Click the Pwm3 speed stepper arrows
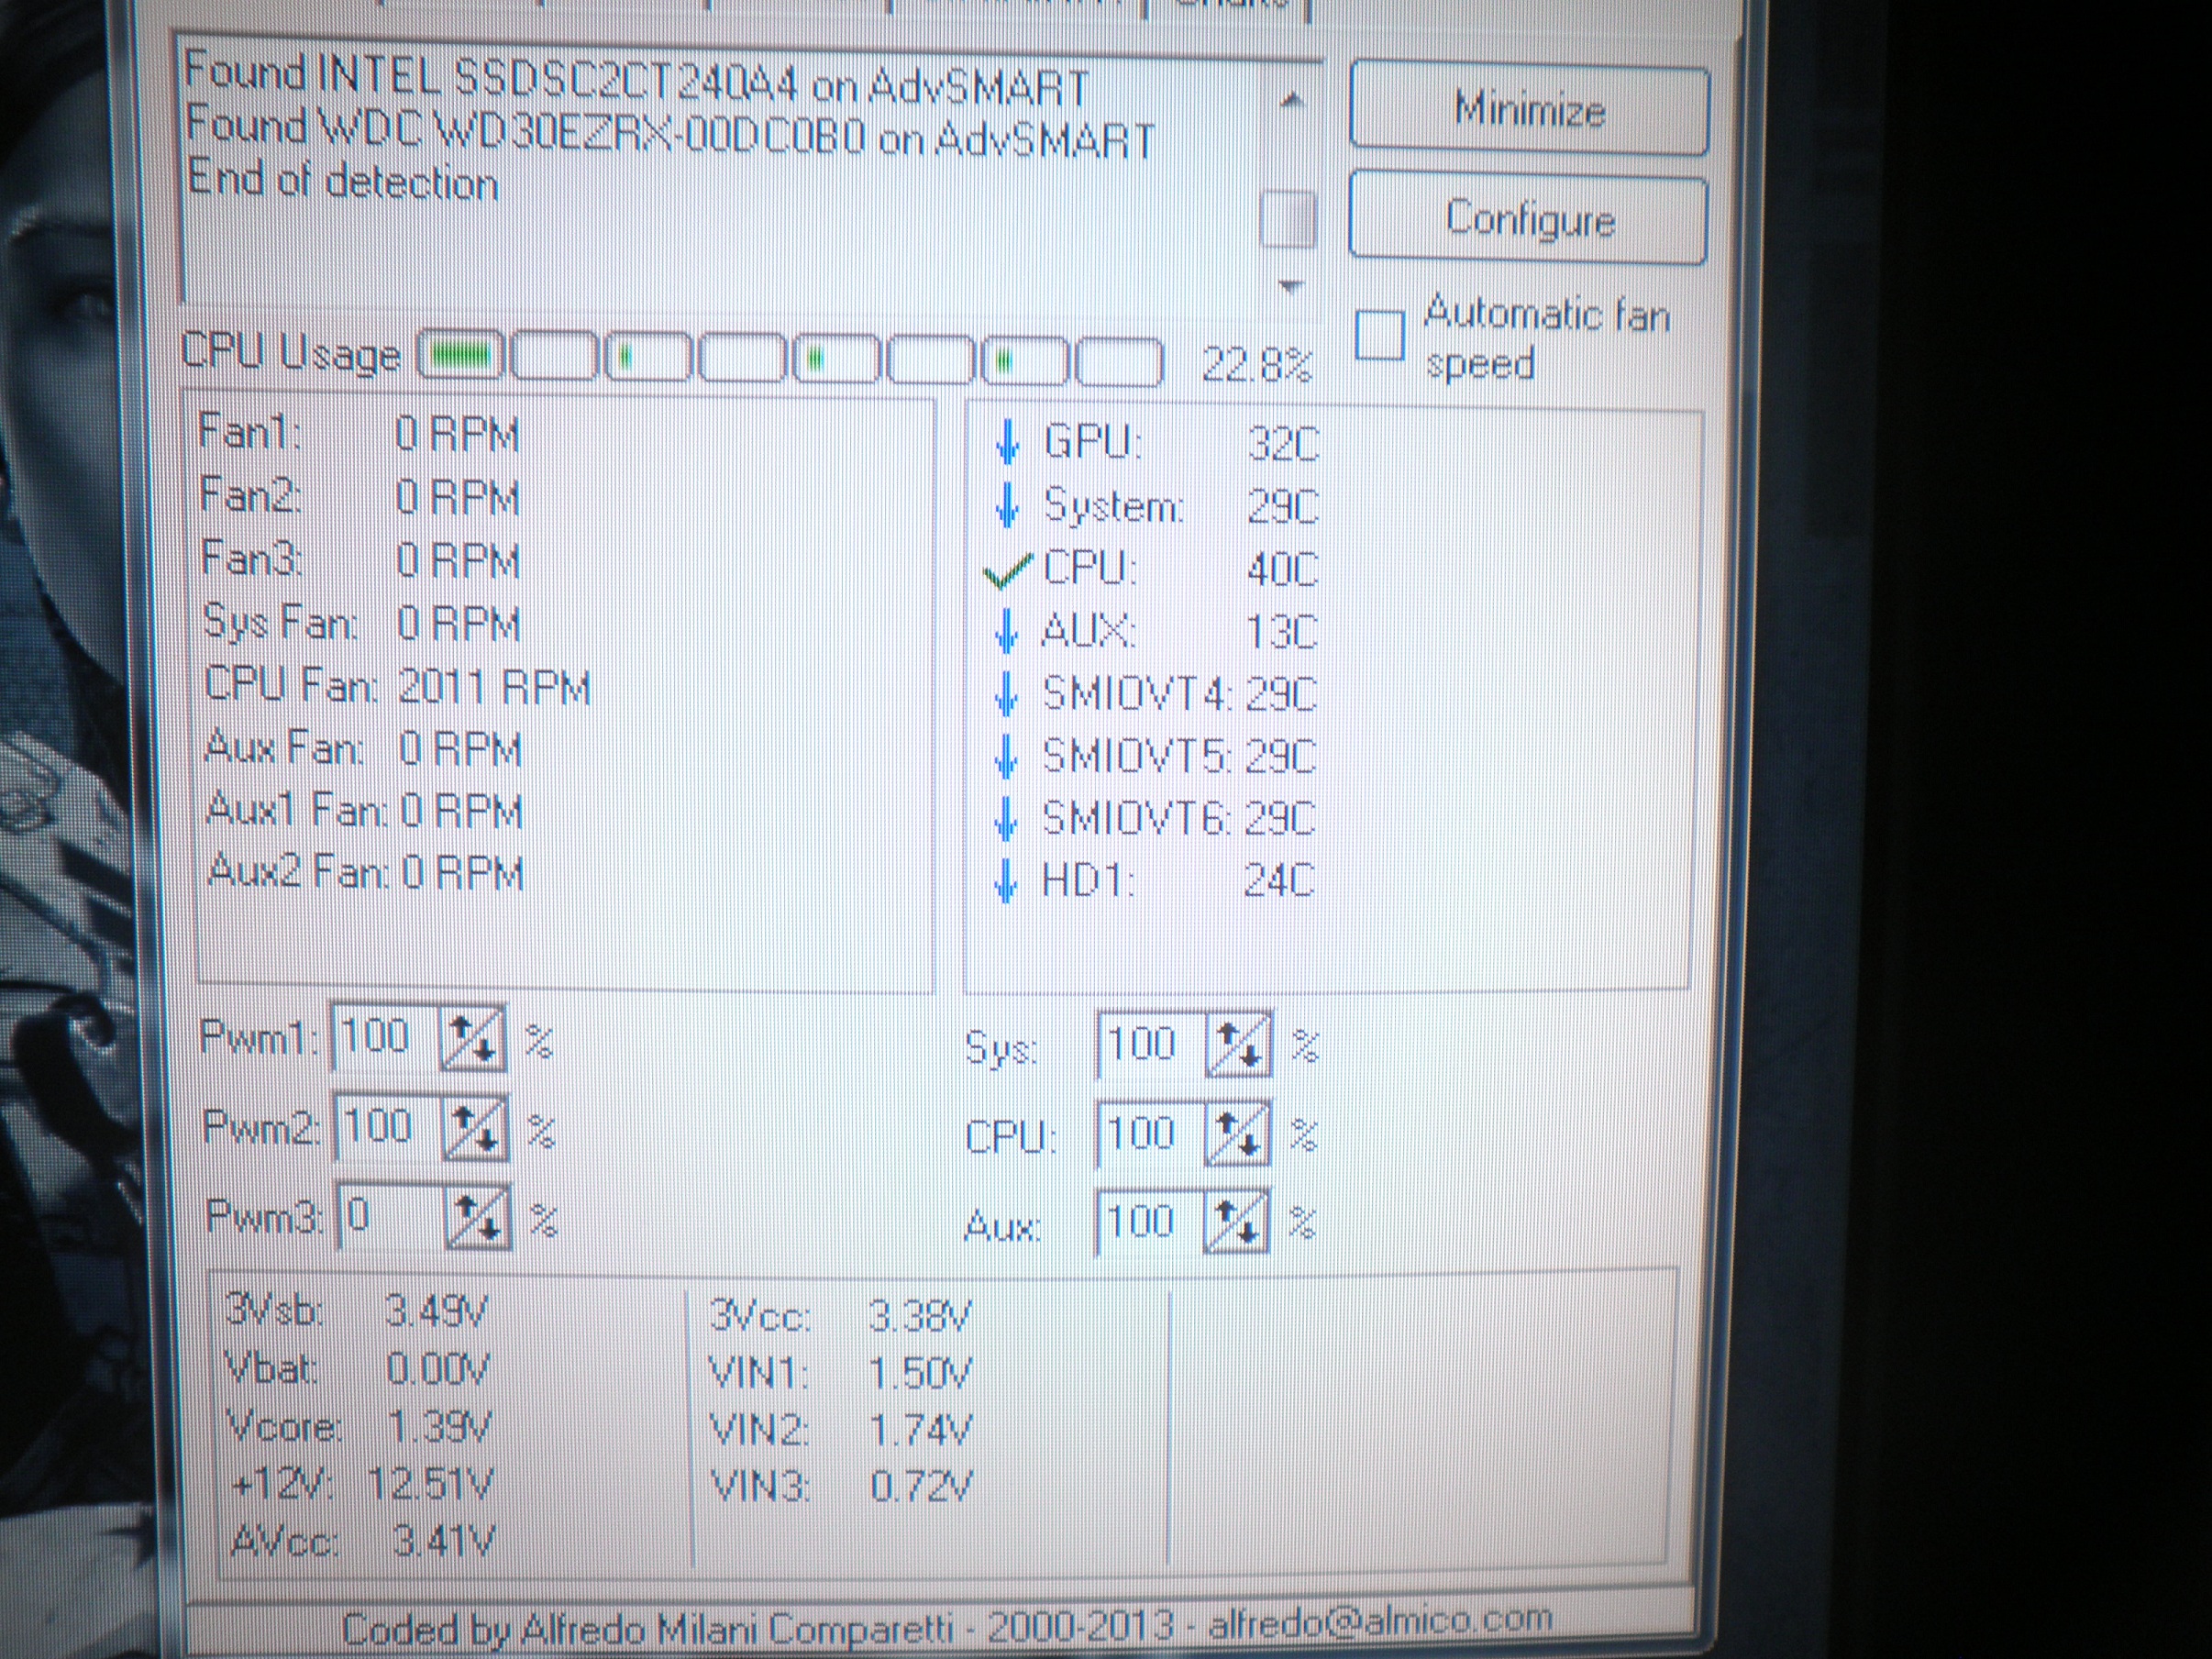 [x=478, y=1217]
